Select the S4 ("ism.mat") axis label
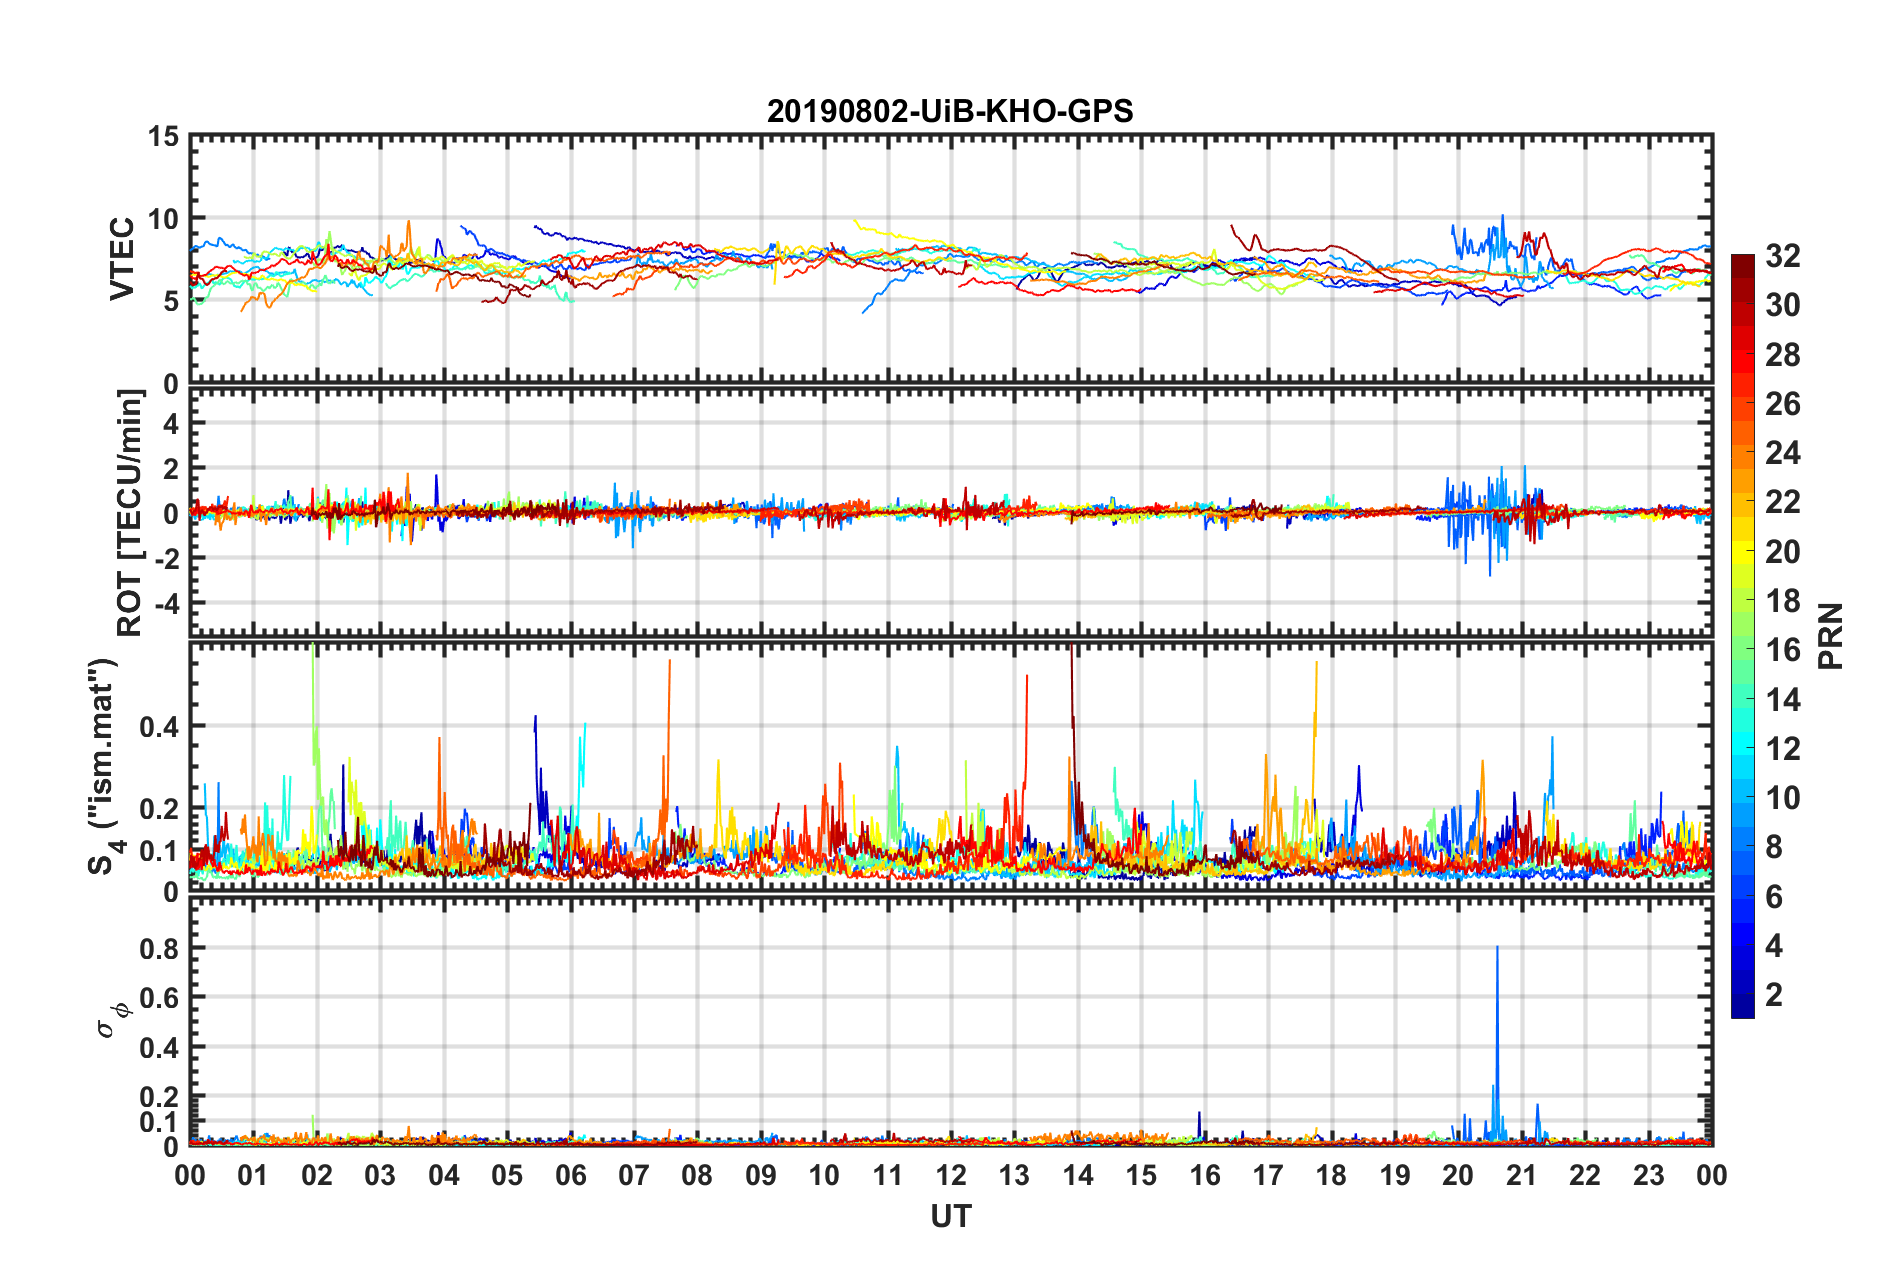The height and width of the screenshot is (1272, 1902). coord(104,766)
